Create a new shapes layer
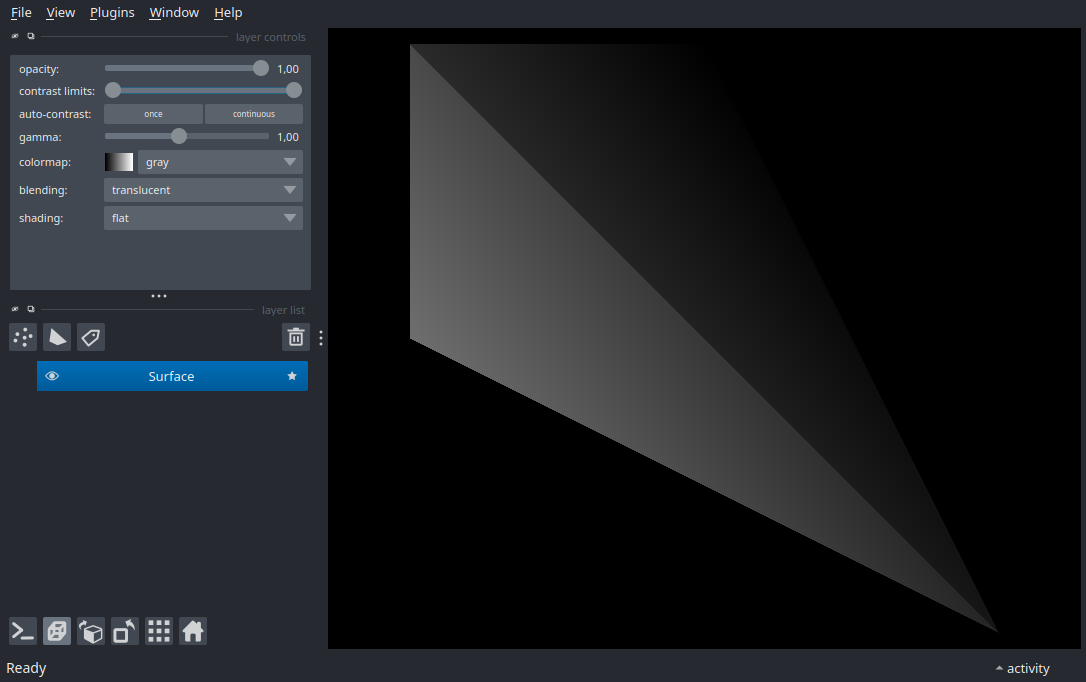The height and width of the screenshot is (682, 1086). [x=57, y=337]
